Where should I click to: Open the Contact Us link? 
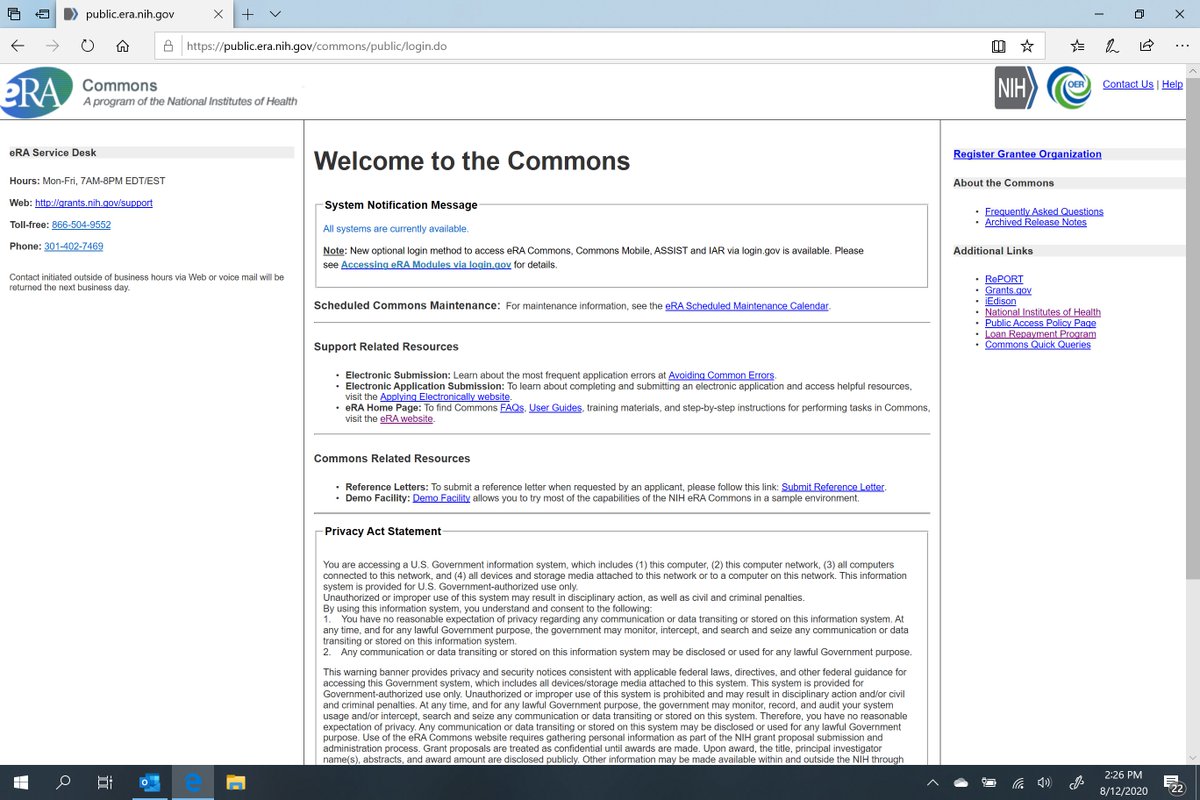pos(1128,84)
